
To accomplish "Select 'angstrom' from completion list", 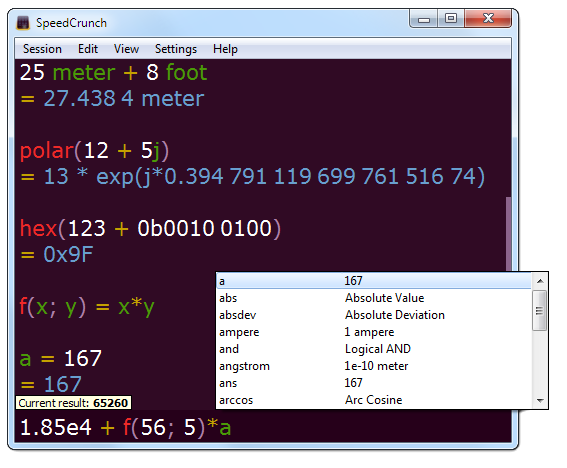I will click(x=374, y=366).
